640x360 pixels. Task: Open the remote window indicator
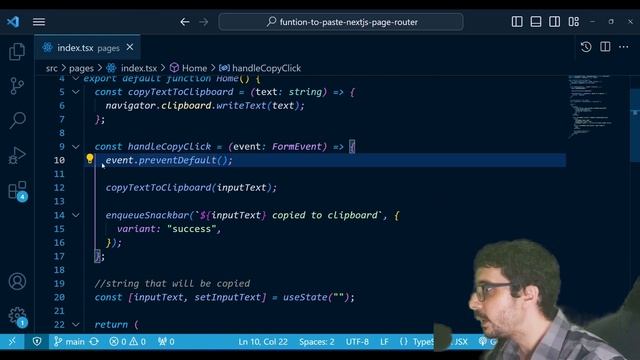[12, 342]
